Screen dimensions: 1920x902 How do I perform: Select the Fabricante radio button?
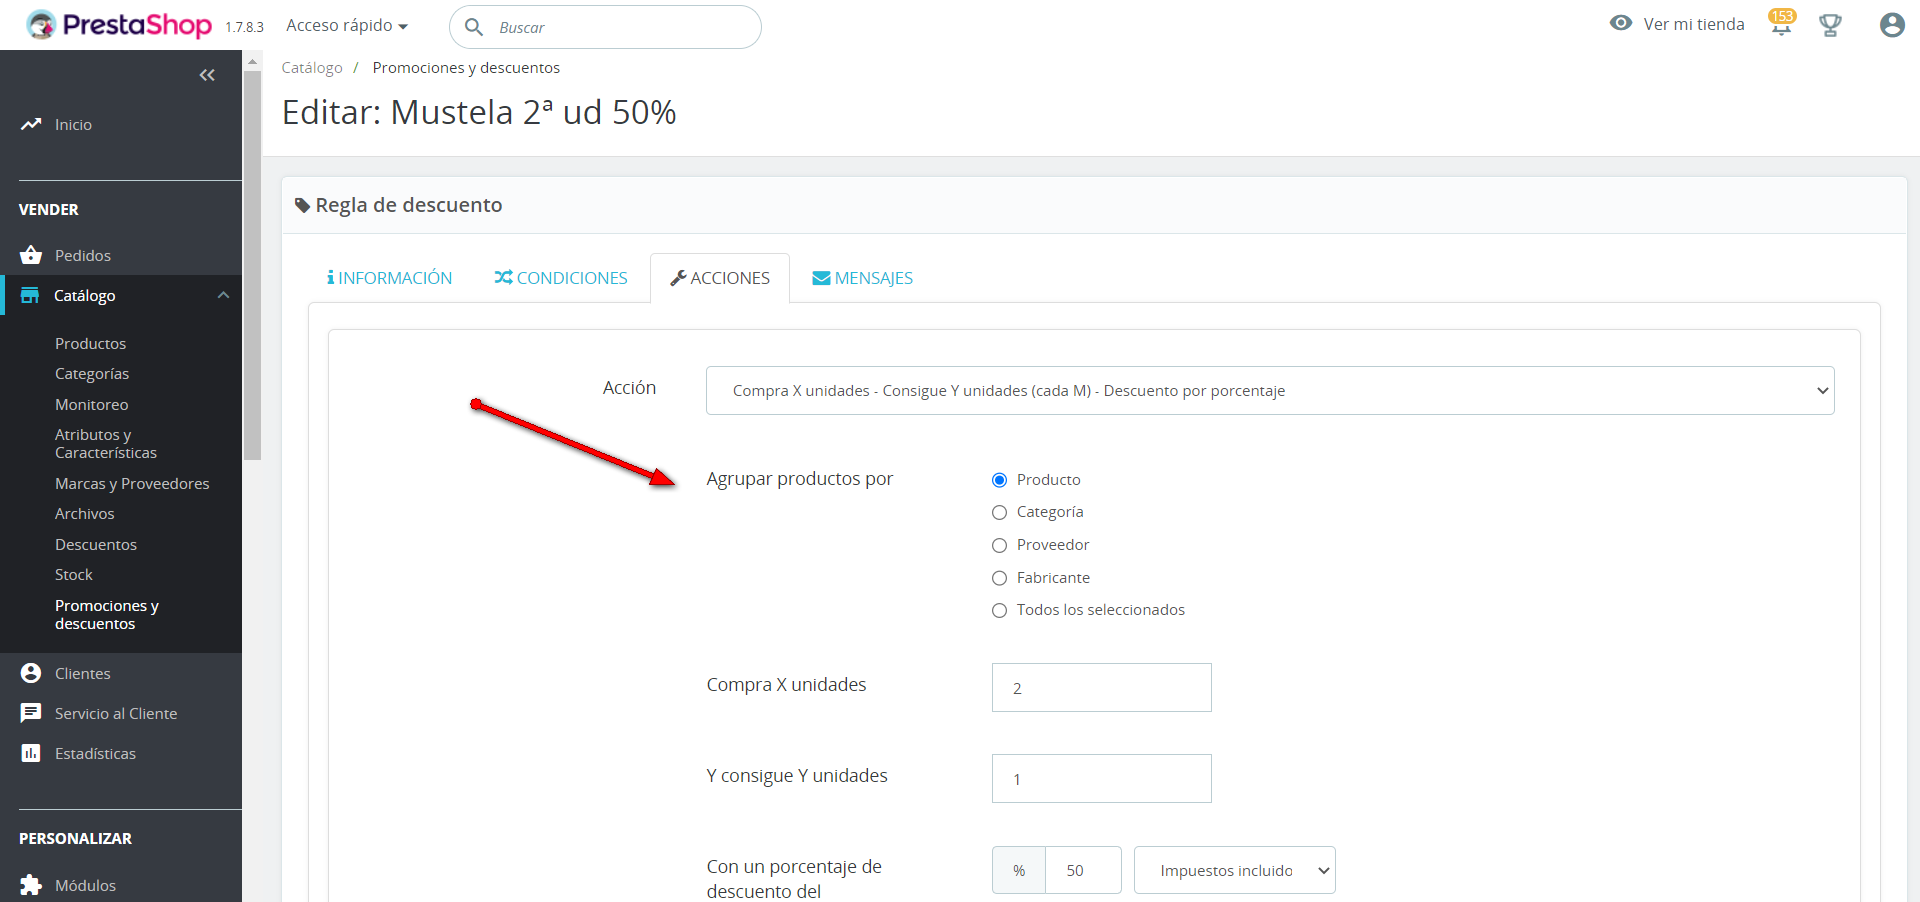999,578
